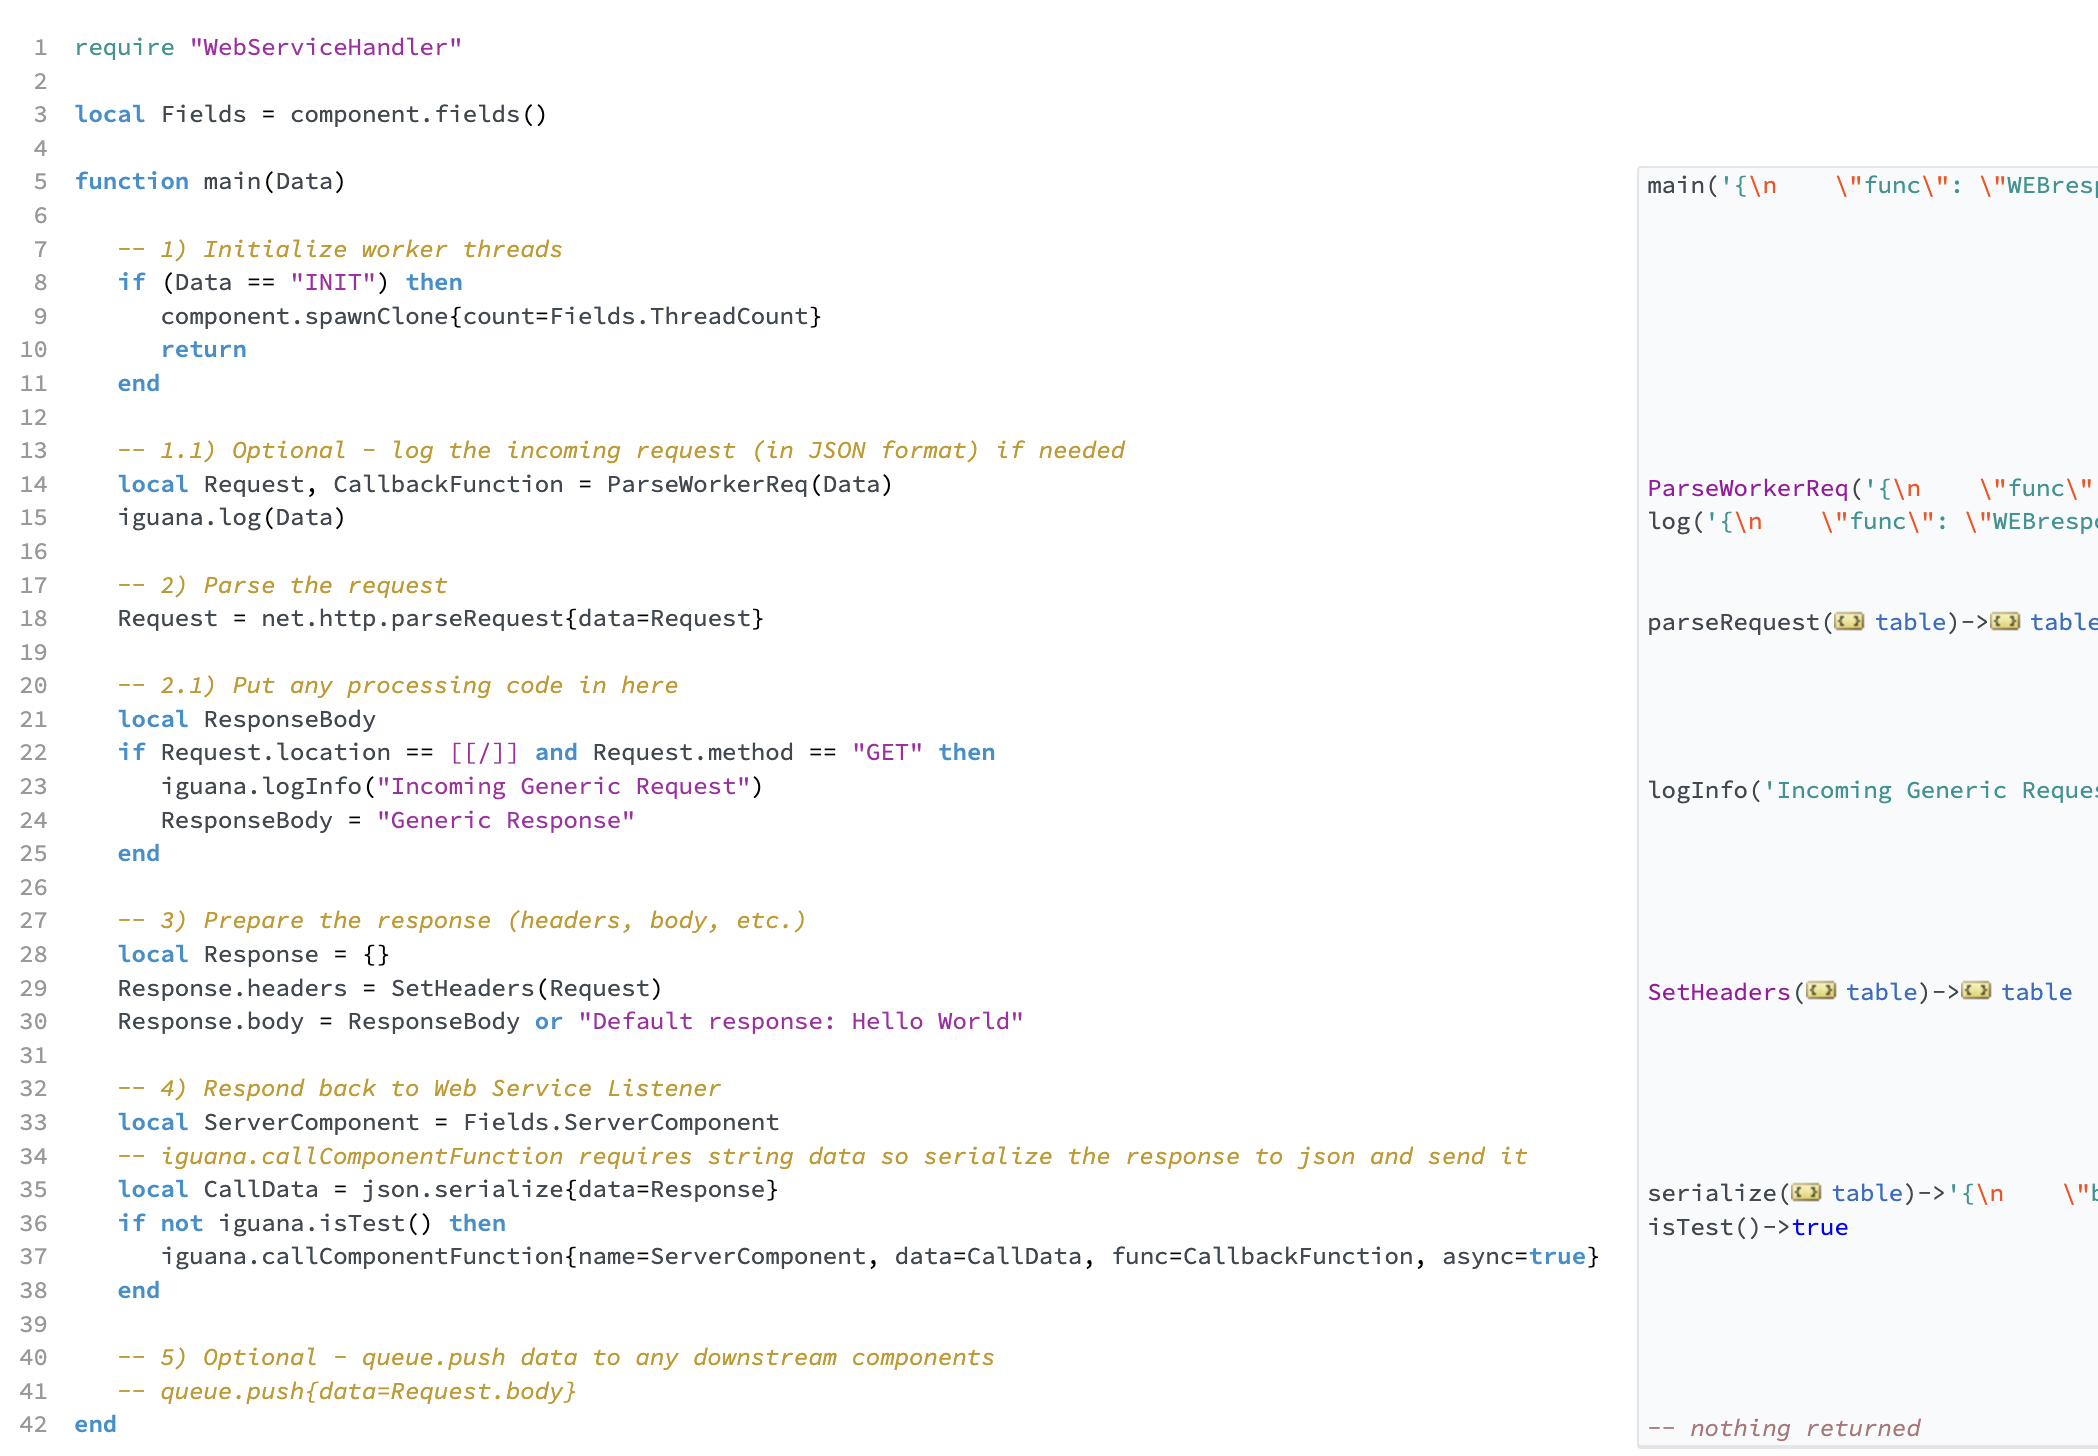Click the "nothing returned" annotation
2098x1456 pixels.
click(x=1784, y=1428)
